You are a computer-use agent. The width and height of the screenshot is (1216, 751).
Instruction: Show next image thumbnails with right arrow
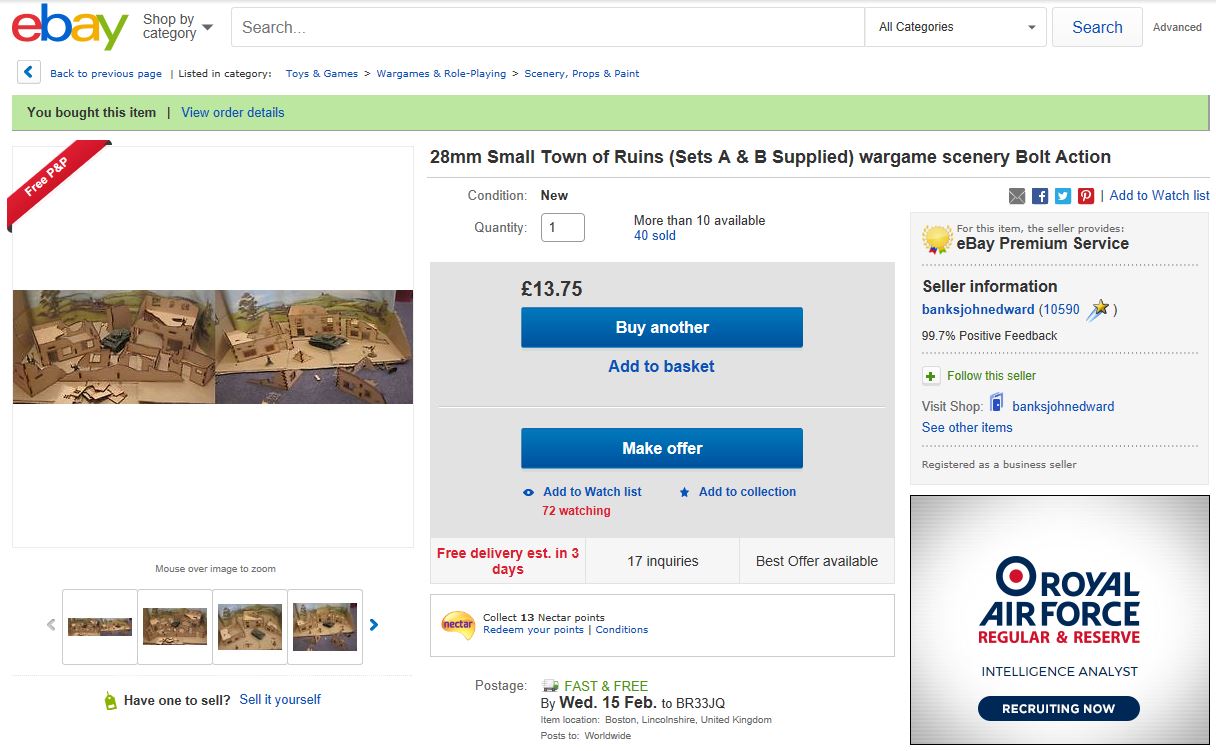374,625
